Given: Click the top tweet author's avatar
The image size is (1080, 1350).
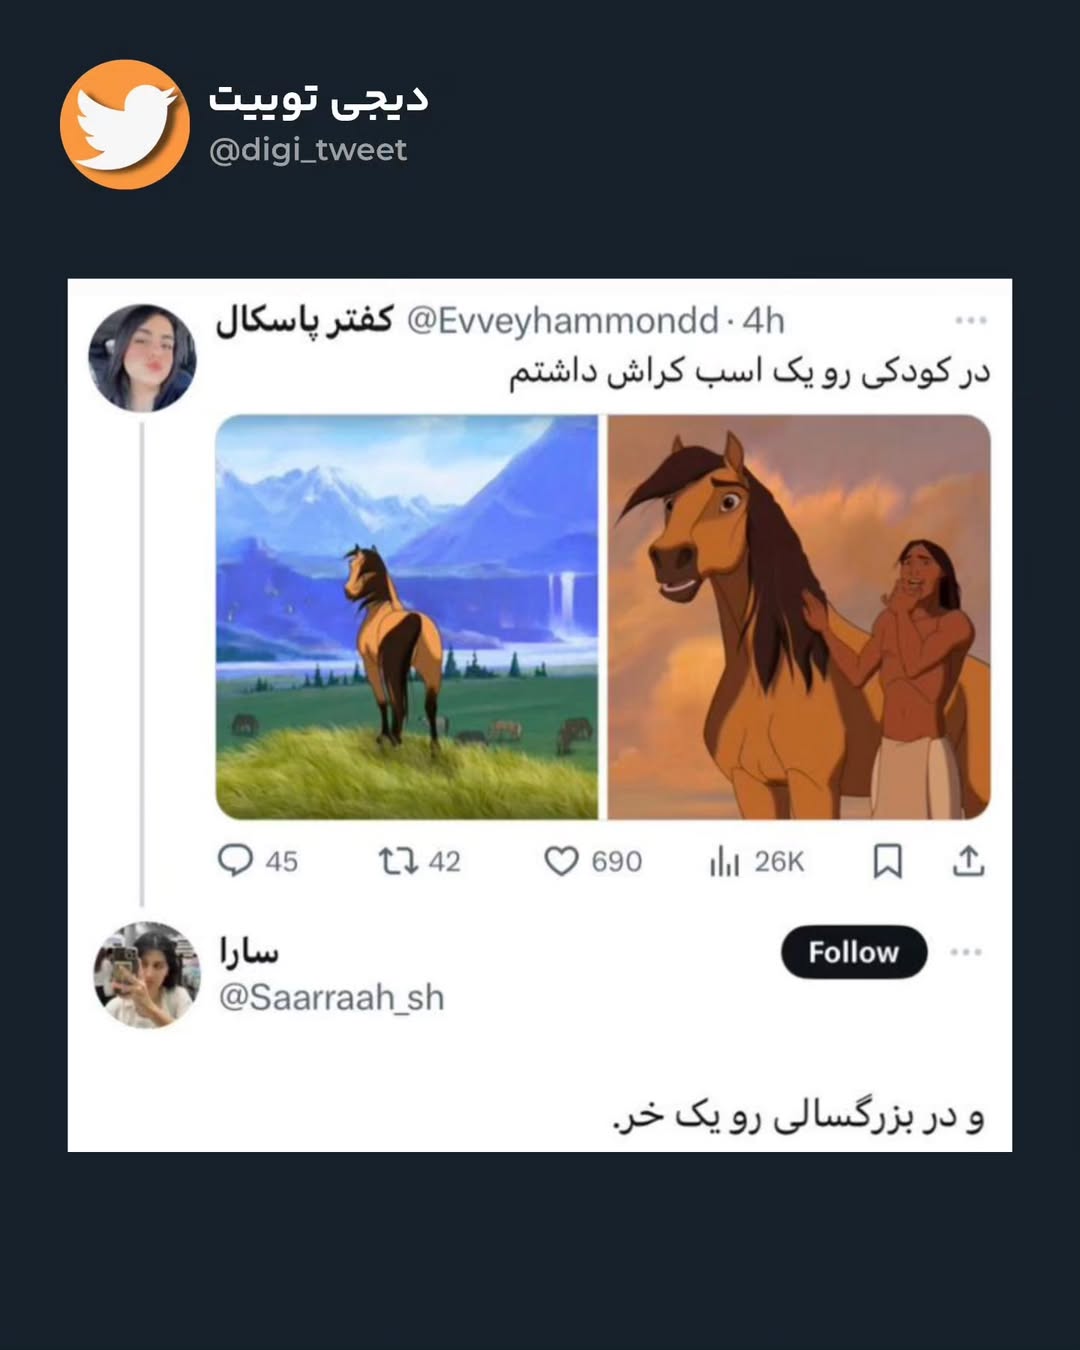Looking at the screenshot, I should pyautogui.click(x=142, y=358).
